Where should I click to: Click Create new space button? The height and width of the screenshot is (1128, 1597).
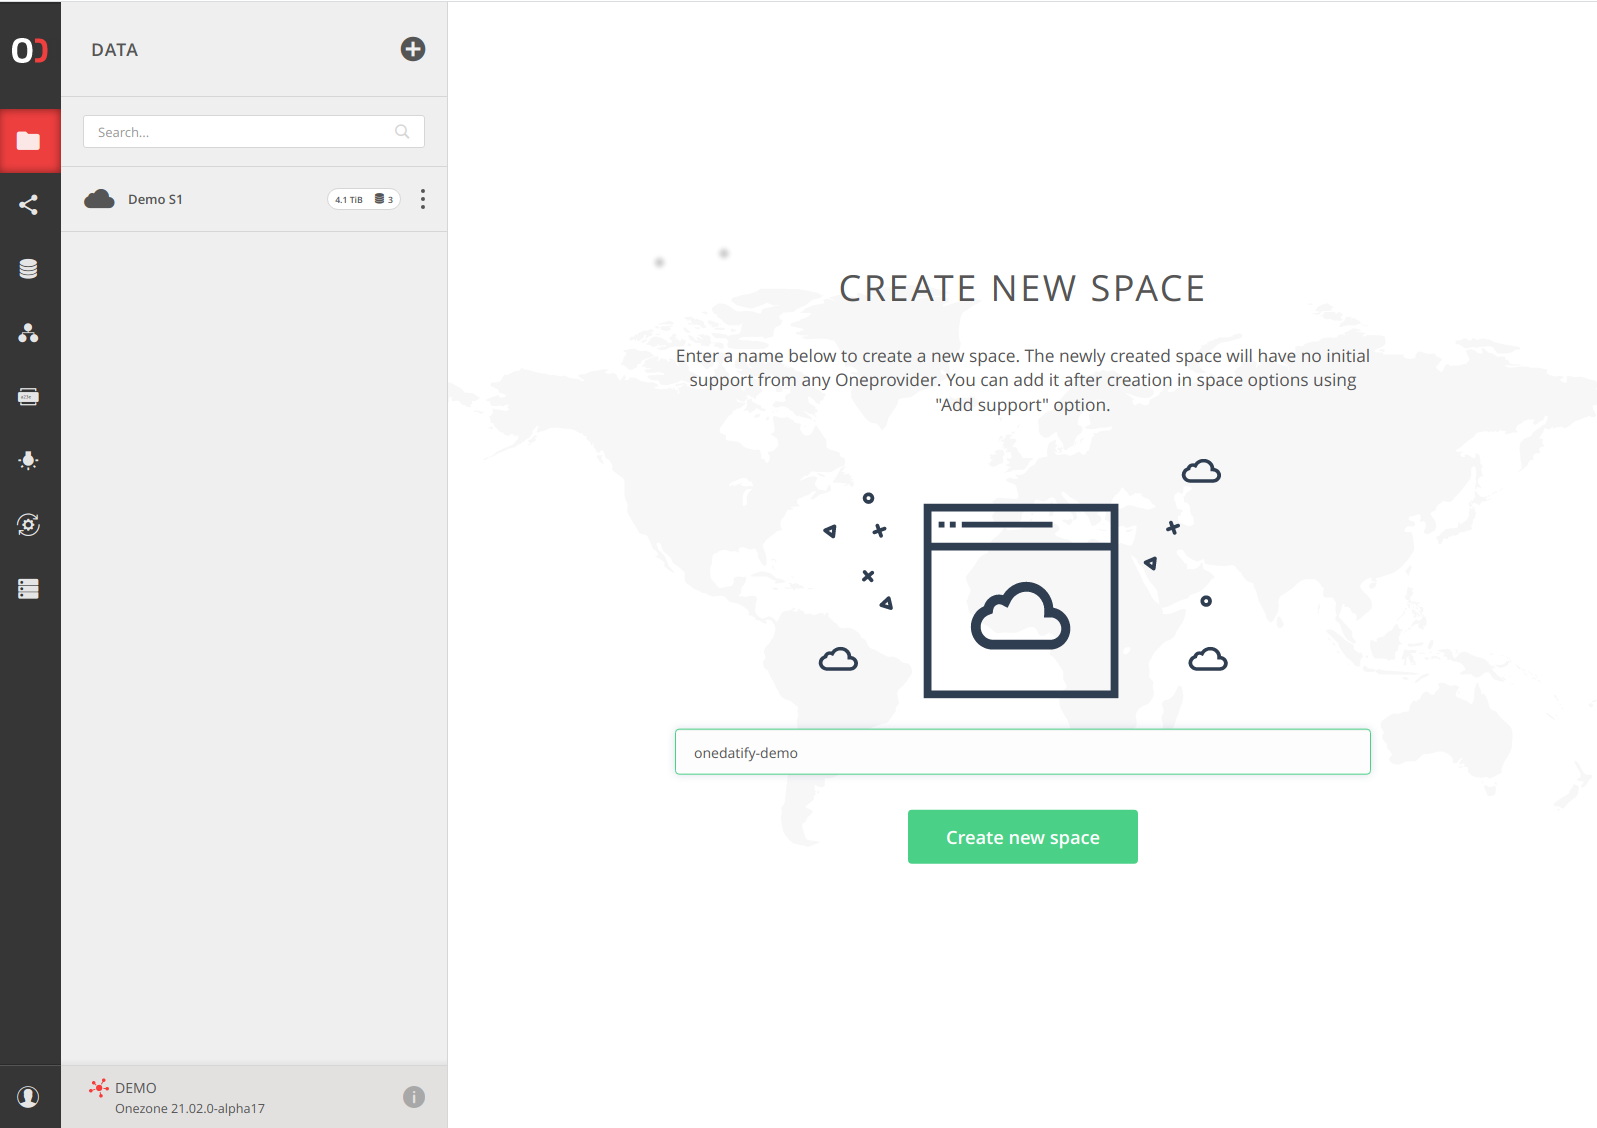coord(1023,837)
